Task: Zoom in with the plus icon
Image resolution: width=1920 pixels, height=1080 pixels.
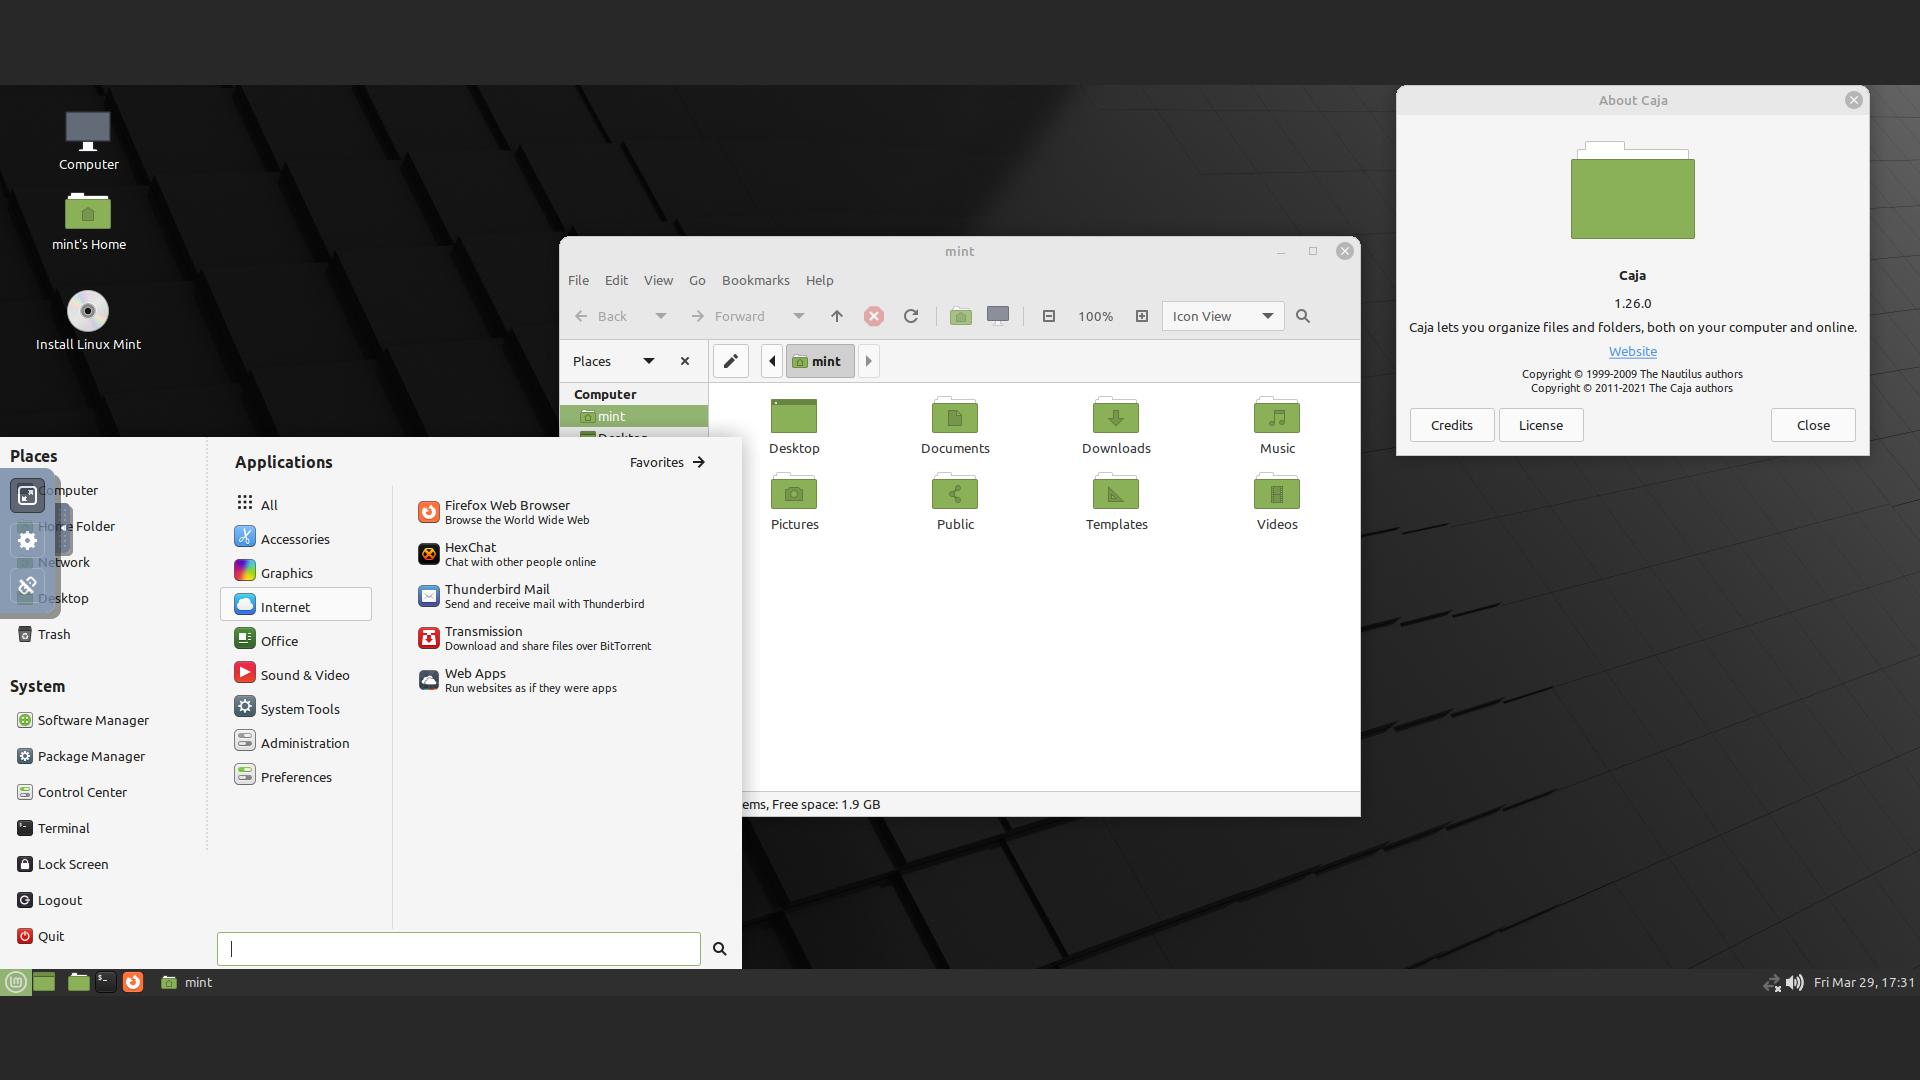Action: [x=1142, y=316]
